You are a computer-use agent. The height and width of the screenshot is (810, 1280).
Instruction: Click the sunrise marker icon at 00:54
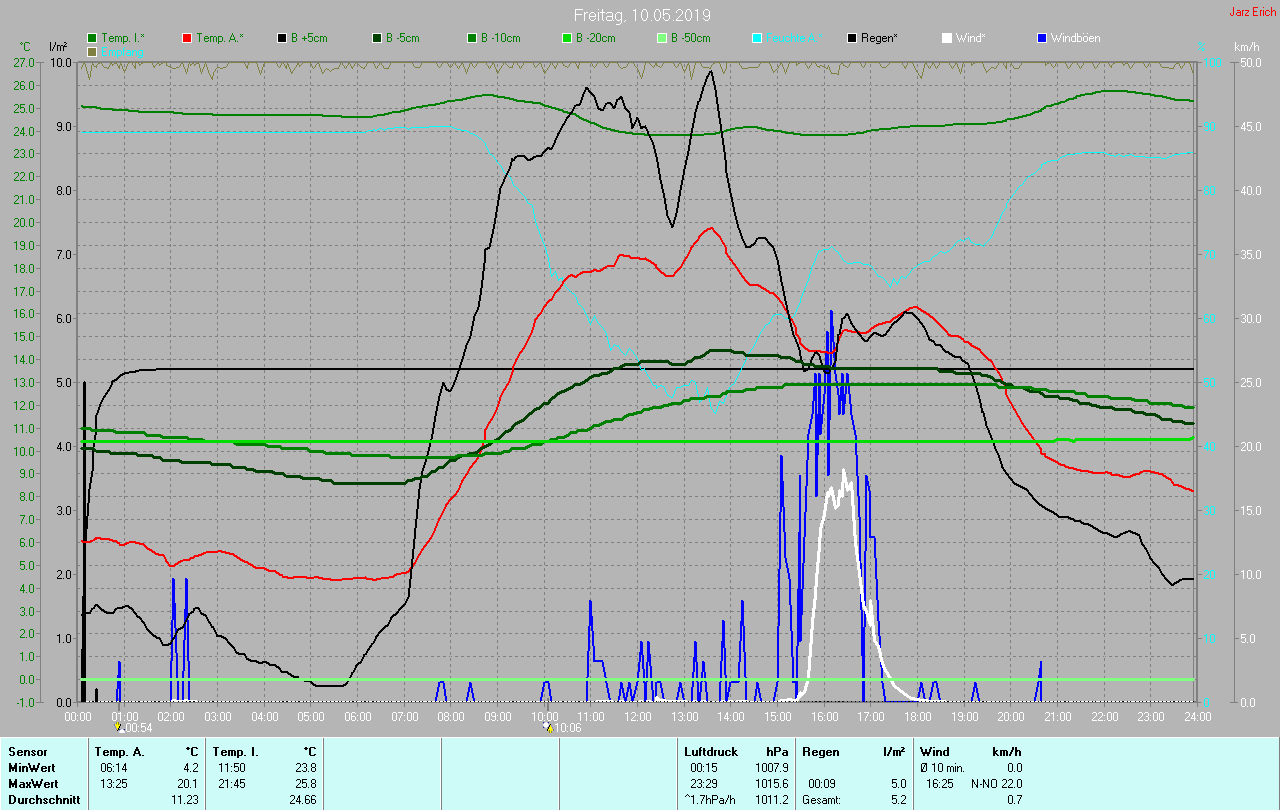(120, 727)
